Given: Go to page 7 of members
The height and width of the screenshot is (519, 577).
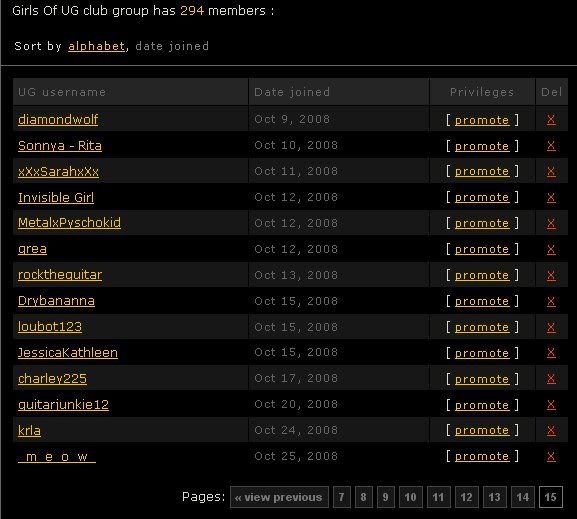Looking at the screenshot, I should pos(341,497).
